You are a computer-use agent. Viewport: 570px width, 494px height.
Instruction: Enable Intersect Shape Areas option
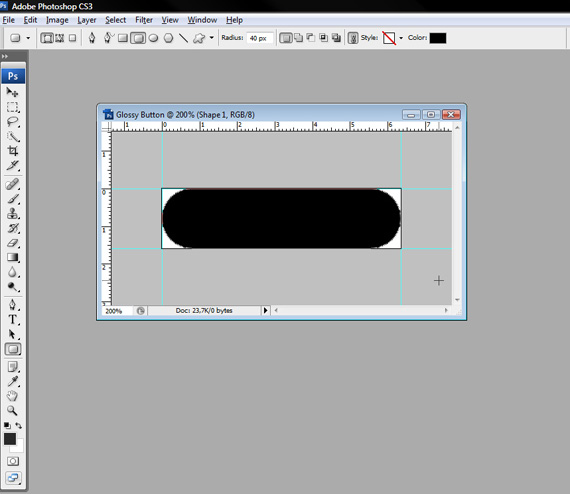[324, 38]
